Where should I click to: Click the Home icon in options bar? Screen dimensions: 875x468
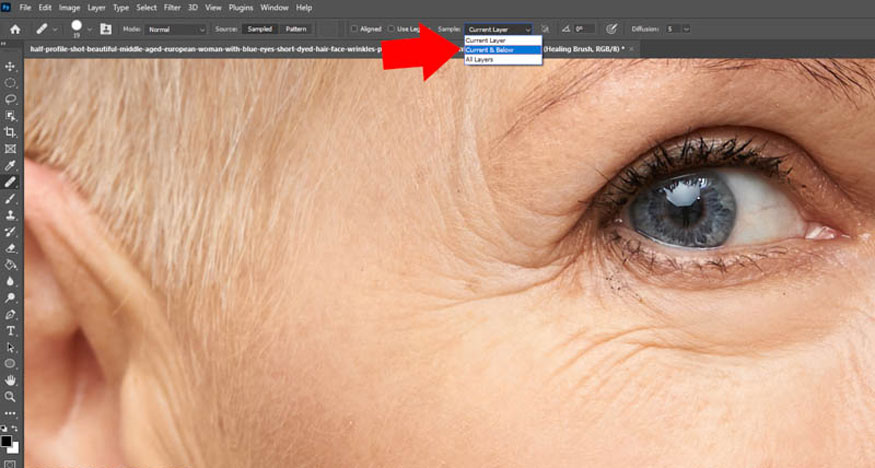pos(15,29)
